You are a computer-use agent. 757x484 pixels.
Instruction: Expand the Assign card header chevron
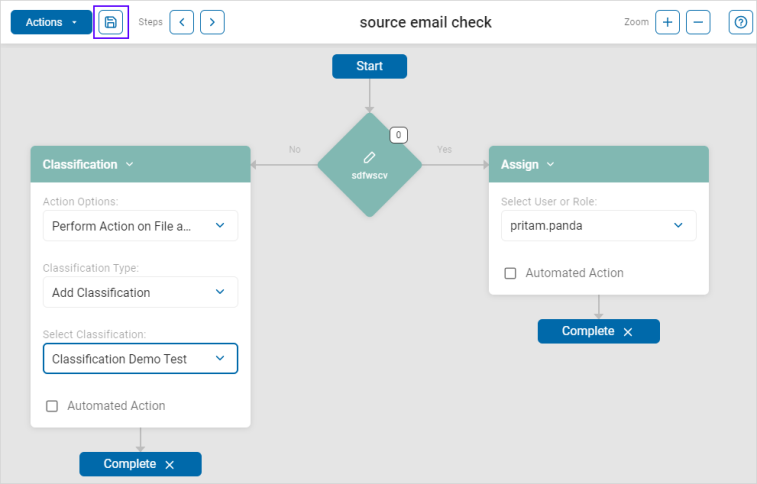pyautogui.click(x=551, y=165)
